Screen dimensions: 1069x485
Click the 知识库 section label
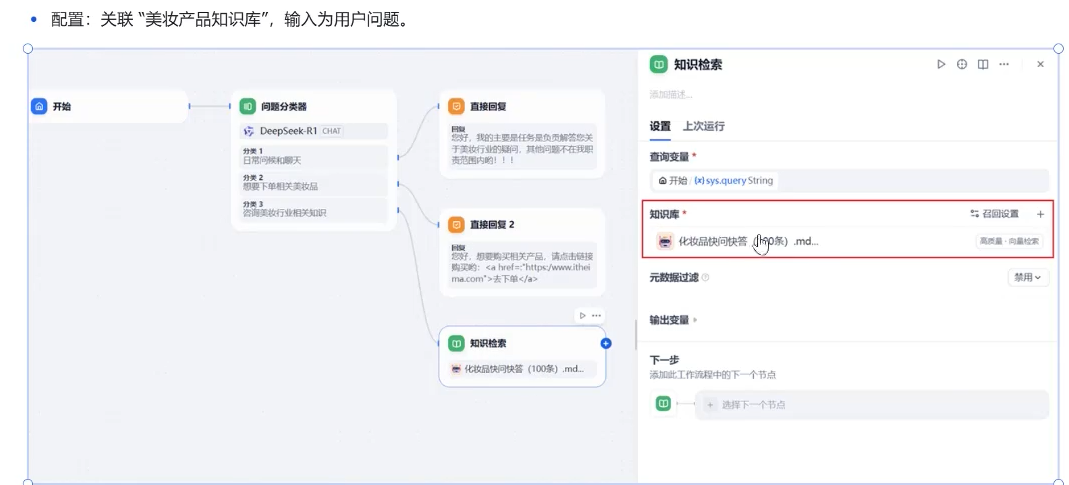[x=665, y=214]
